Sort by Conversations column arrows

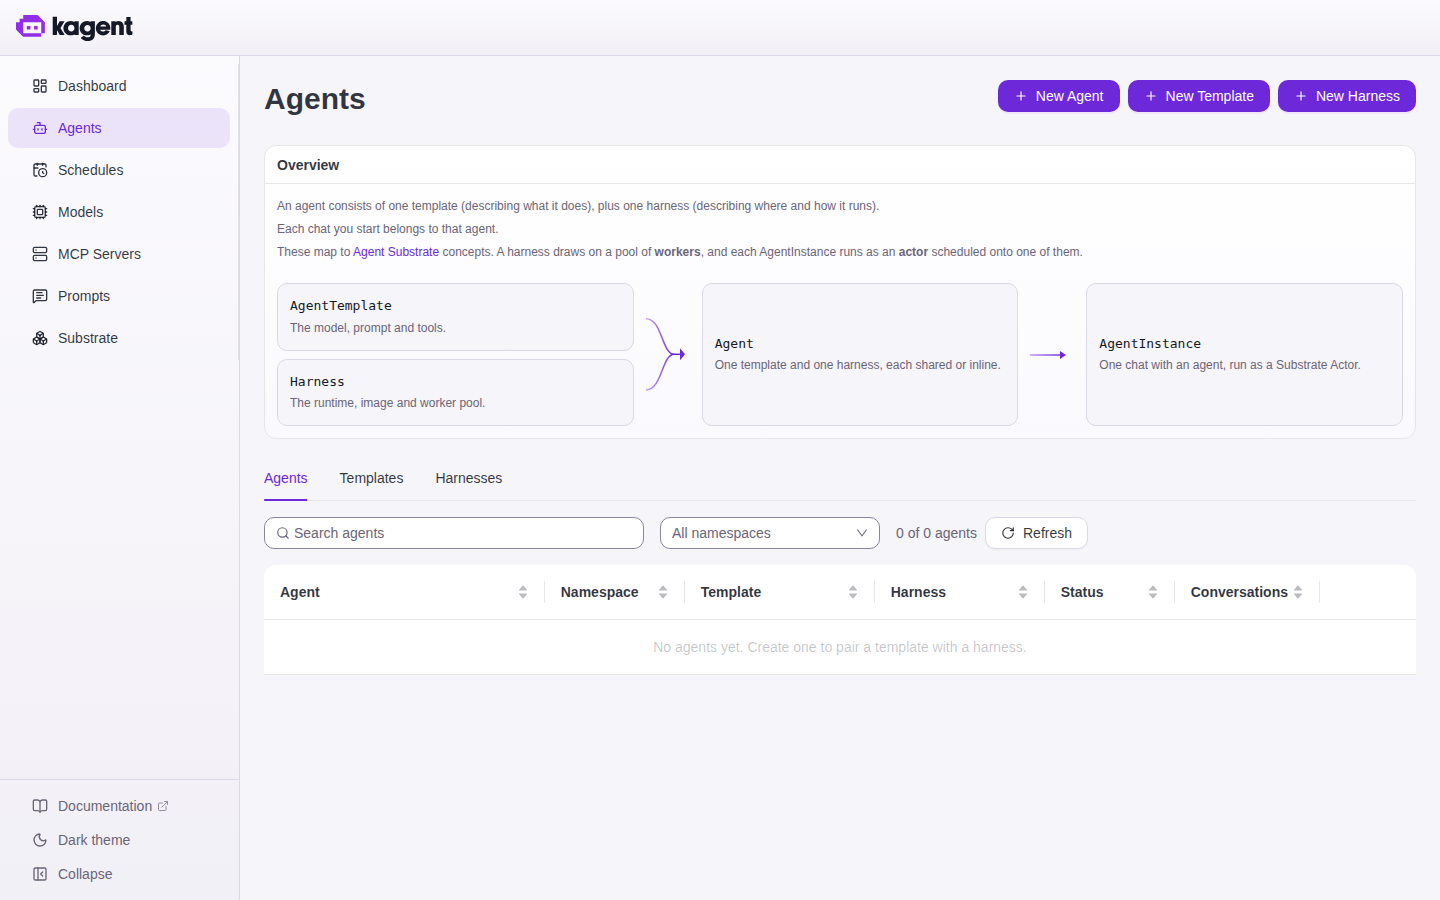(1298, 592)
